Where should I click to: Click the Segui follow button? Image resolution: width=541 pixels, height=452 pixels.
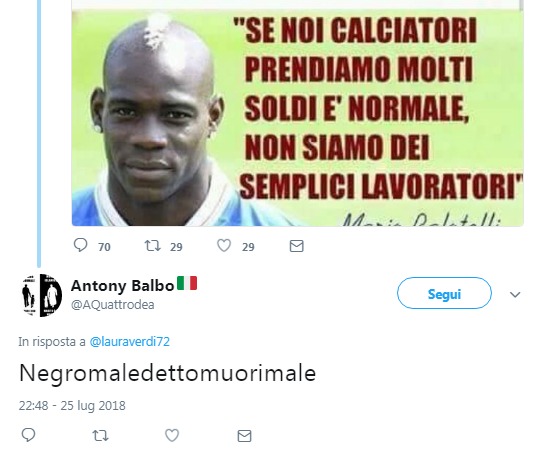[x=444, y=293]
